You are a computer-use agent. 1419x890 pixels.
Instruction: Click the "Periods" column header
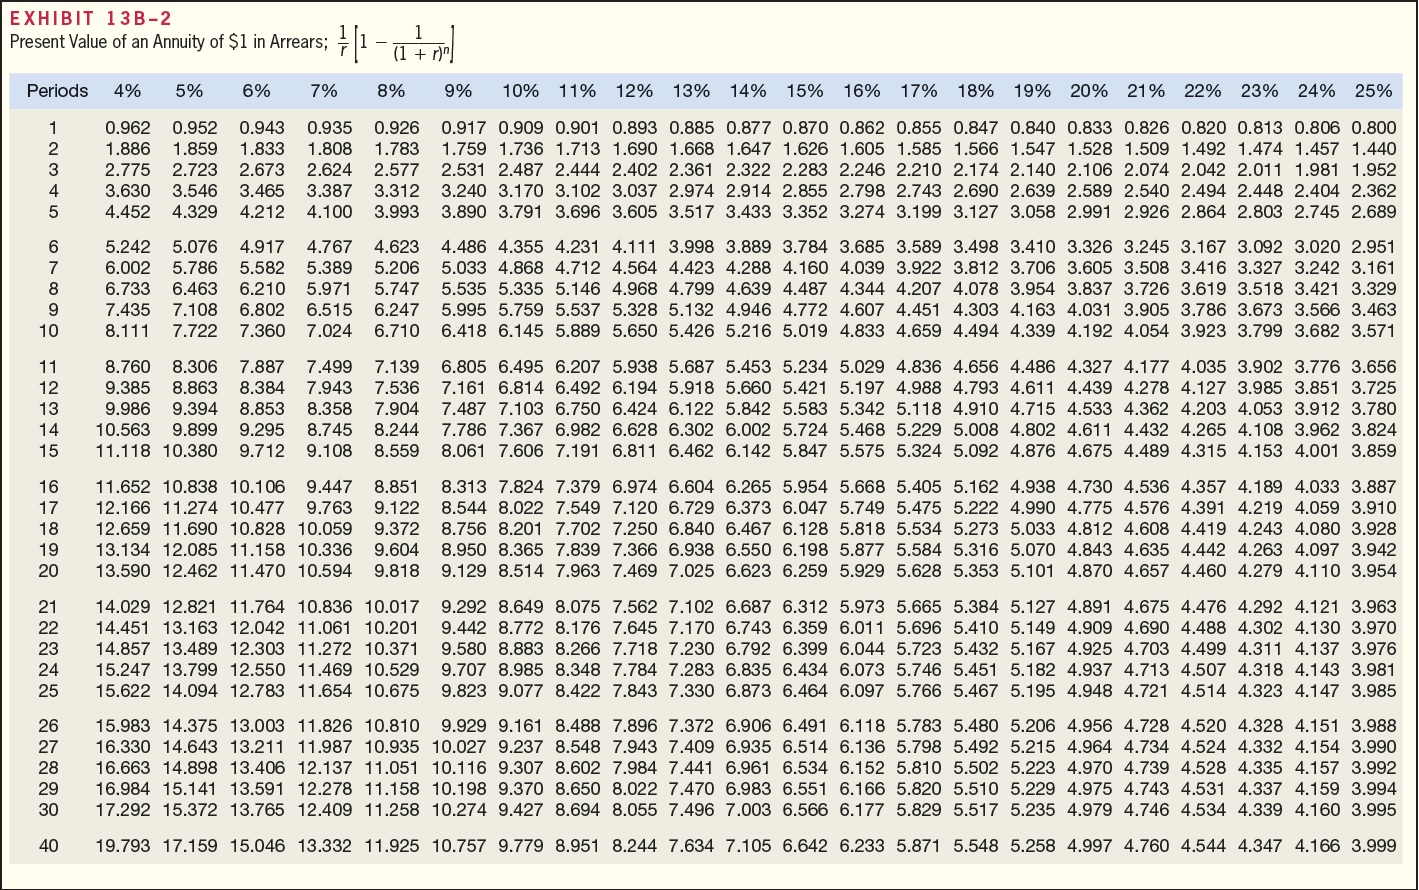point(57,91)
